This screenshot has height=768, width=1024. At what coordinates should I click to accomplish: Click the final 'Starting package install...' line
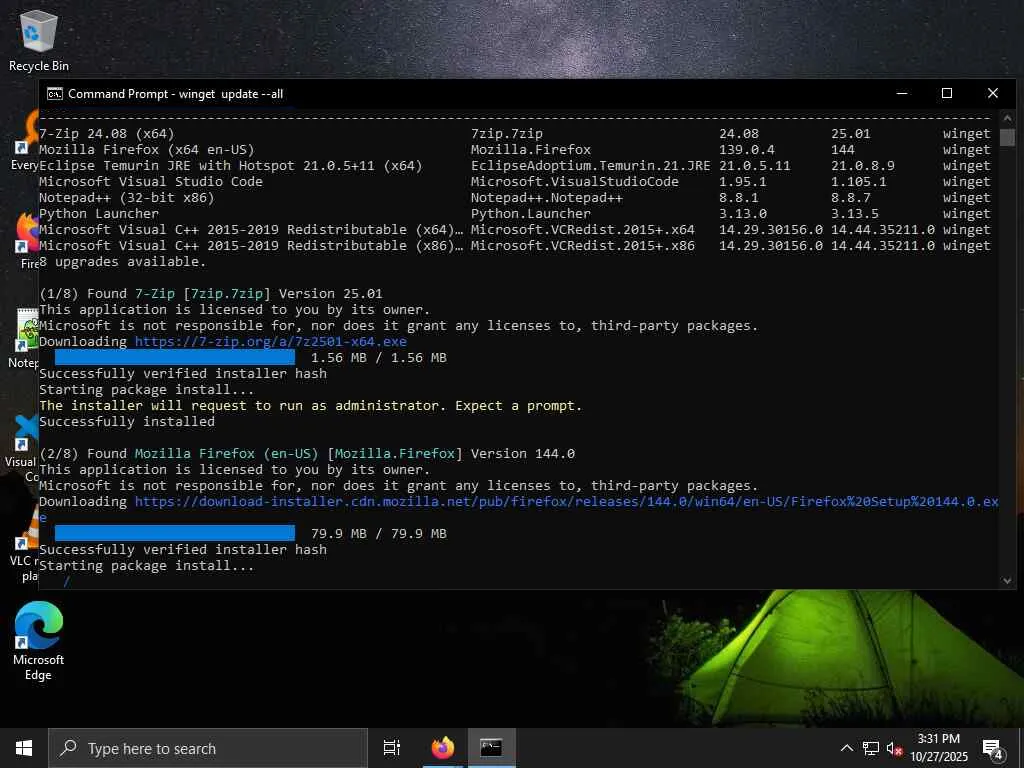click(x=147, y=566)
